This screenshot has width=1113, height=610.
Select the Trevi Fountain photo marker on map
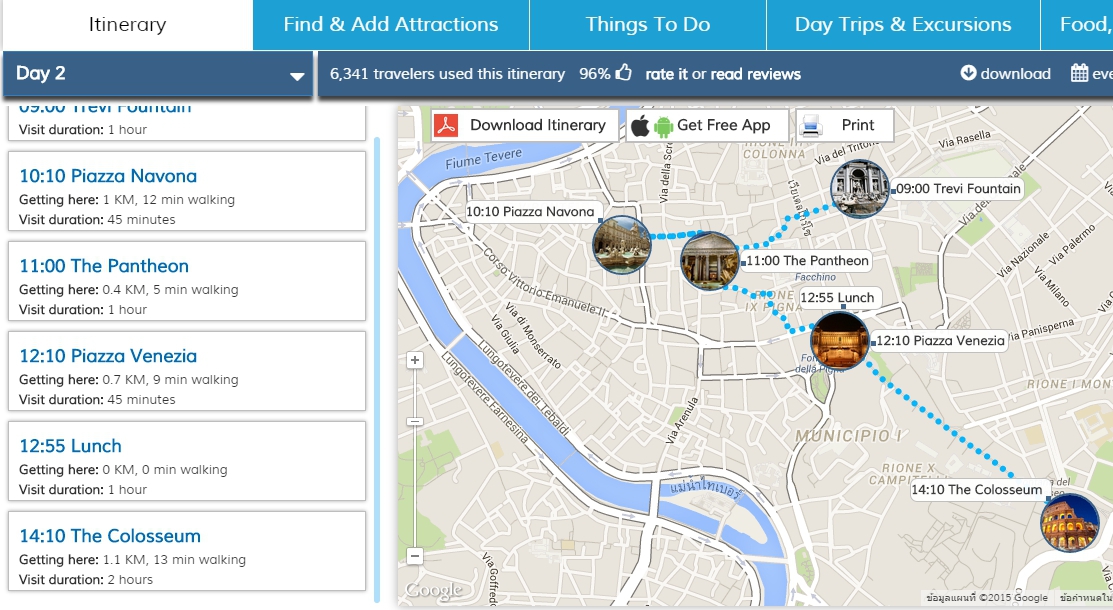point(860,188)
